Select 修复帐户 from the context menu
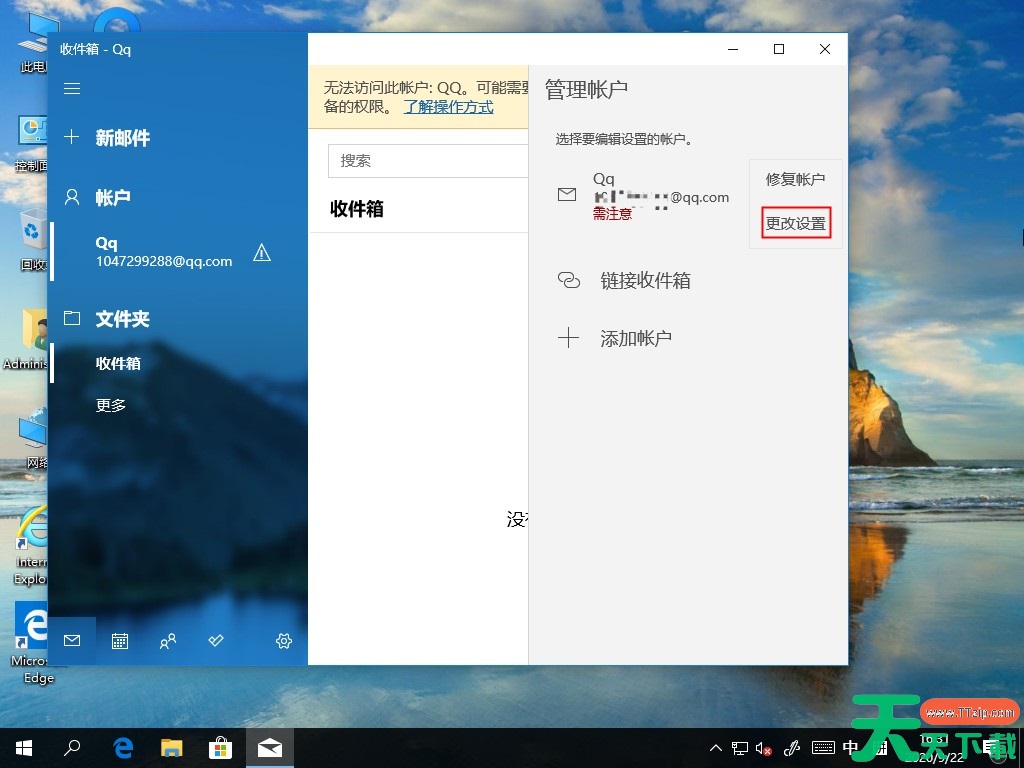This screenshot has width=1024, height=768. coord(796,180)
